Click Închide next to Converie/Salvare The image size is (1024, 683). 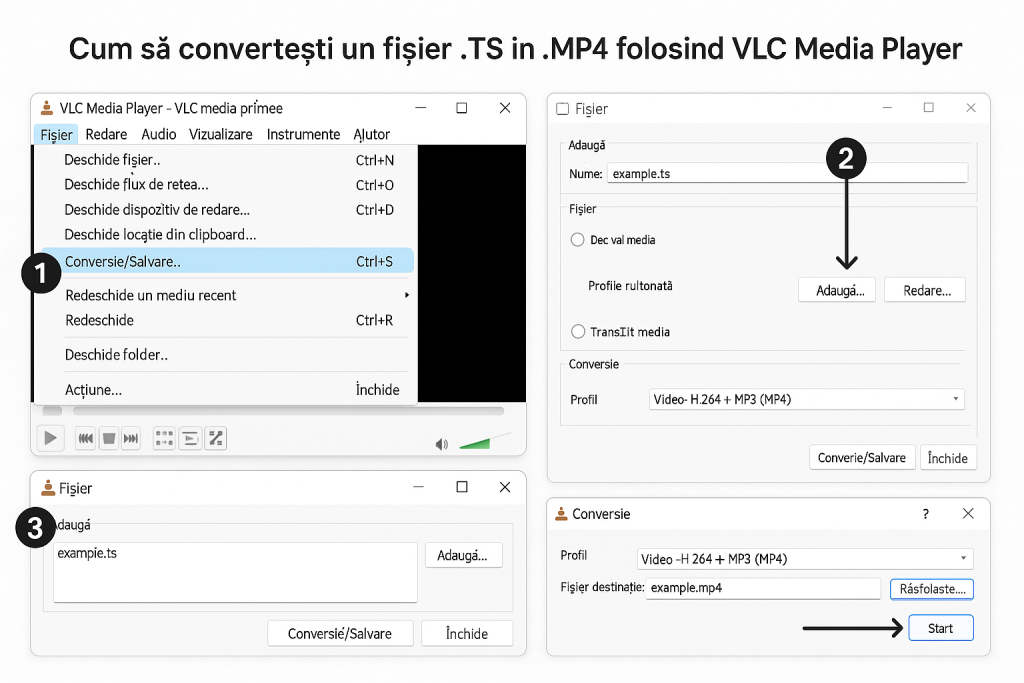tap(948, 458)
